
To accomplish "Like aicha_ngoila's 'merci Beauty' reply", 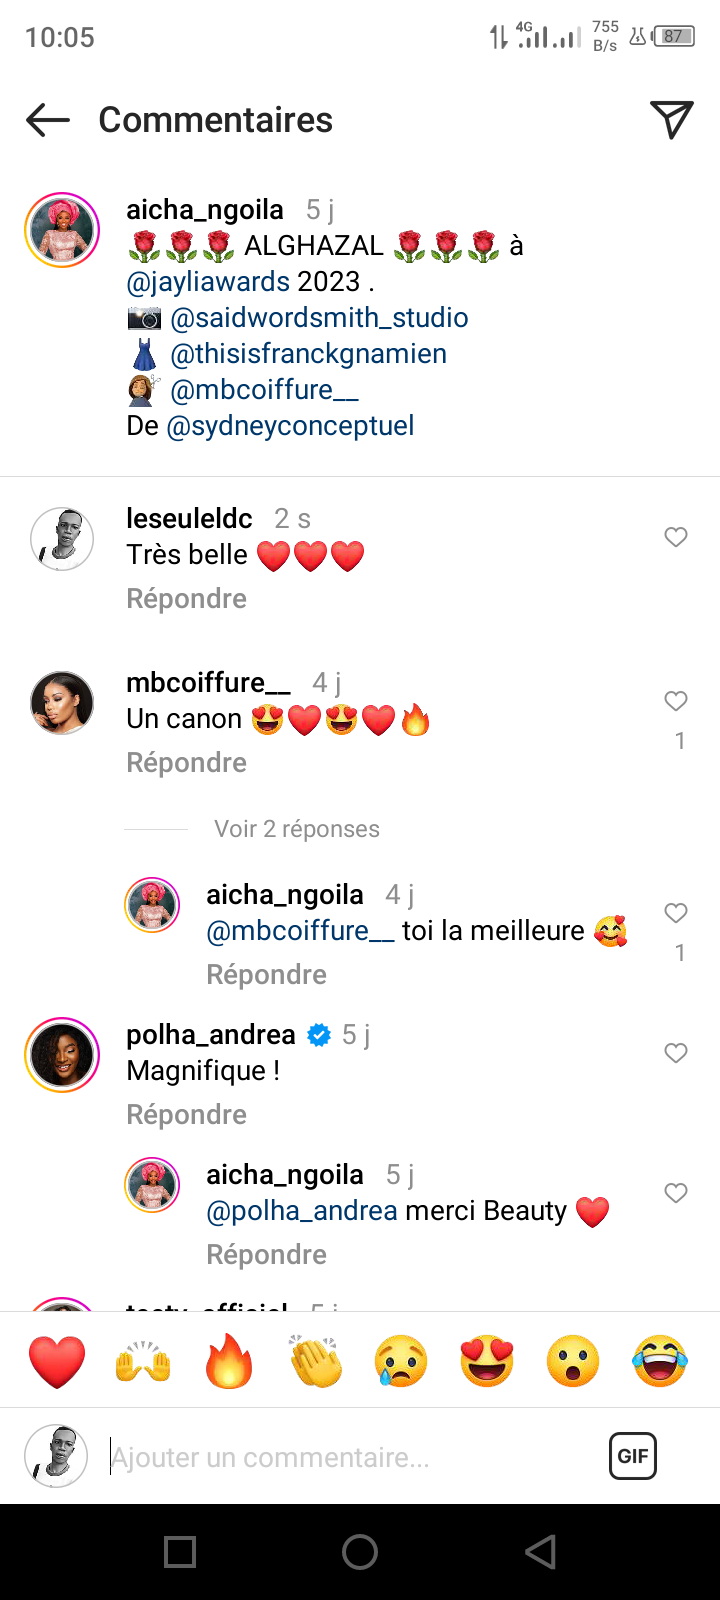I will pyautogui.click(x=676, y=1193).
